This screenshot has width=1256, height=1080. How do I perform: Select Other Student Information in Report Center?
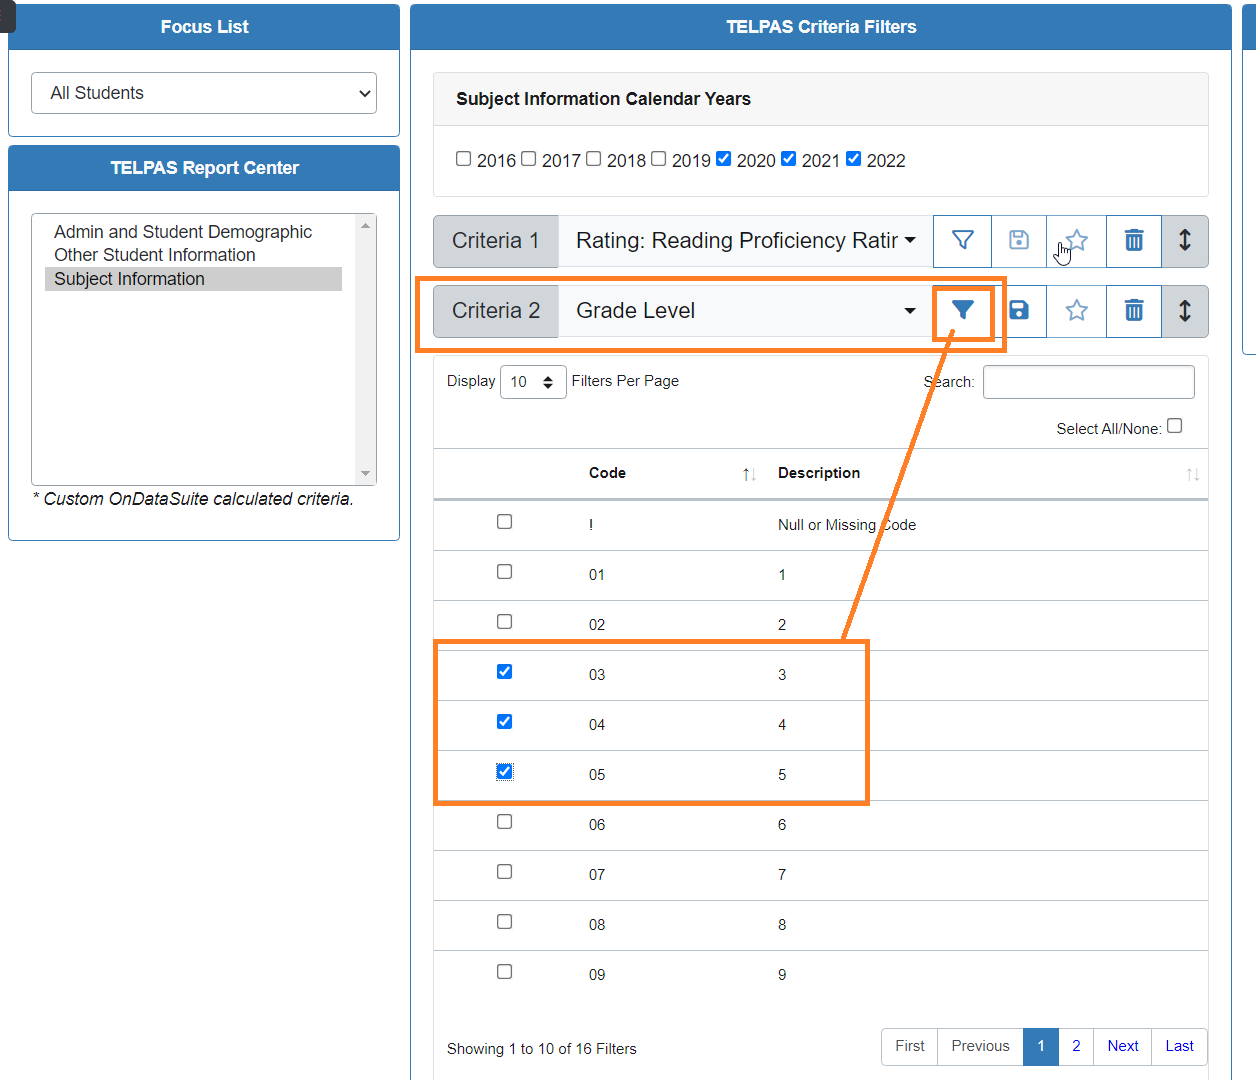point(155,255)
